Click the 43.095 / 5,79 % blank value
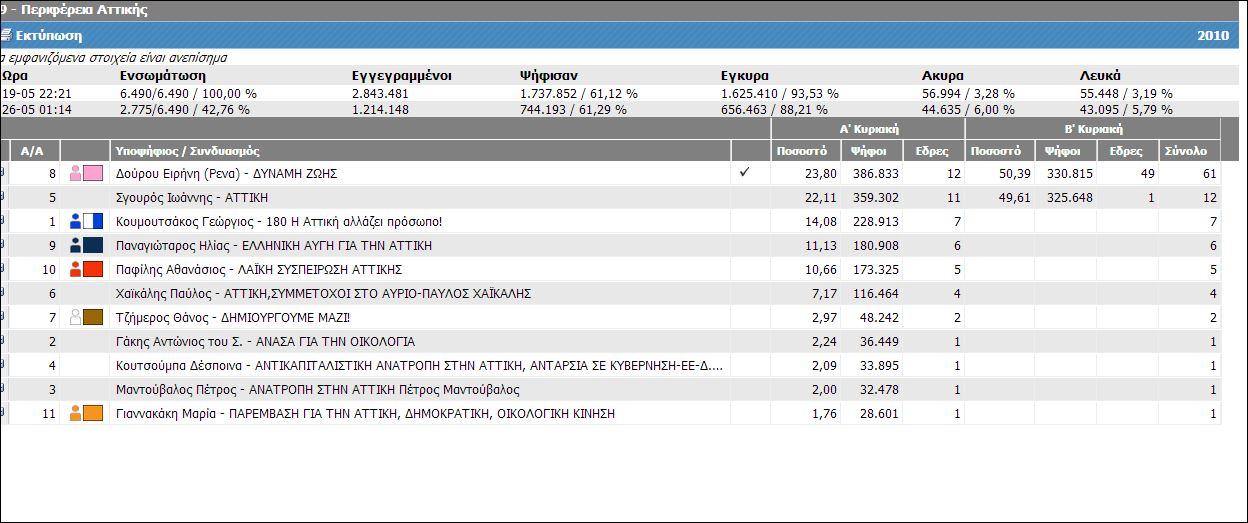 tap(1126, 109)
